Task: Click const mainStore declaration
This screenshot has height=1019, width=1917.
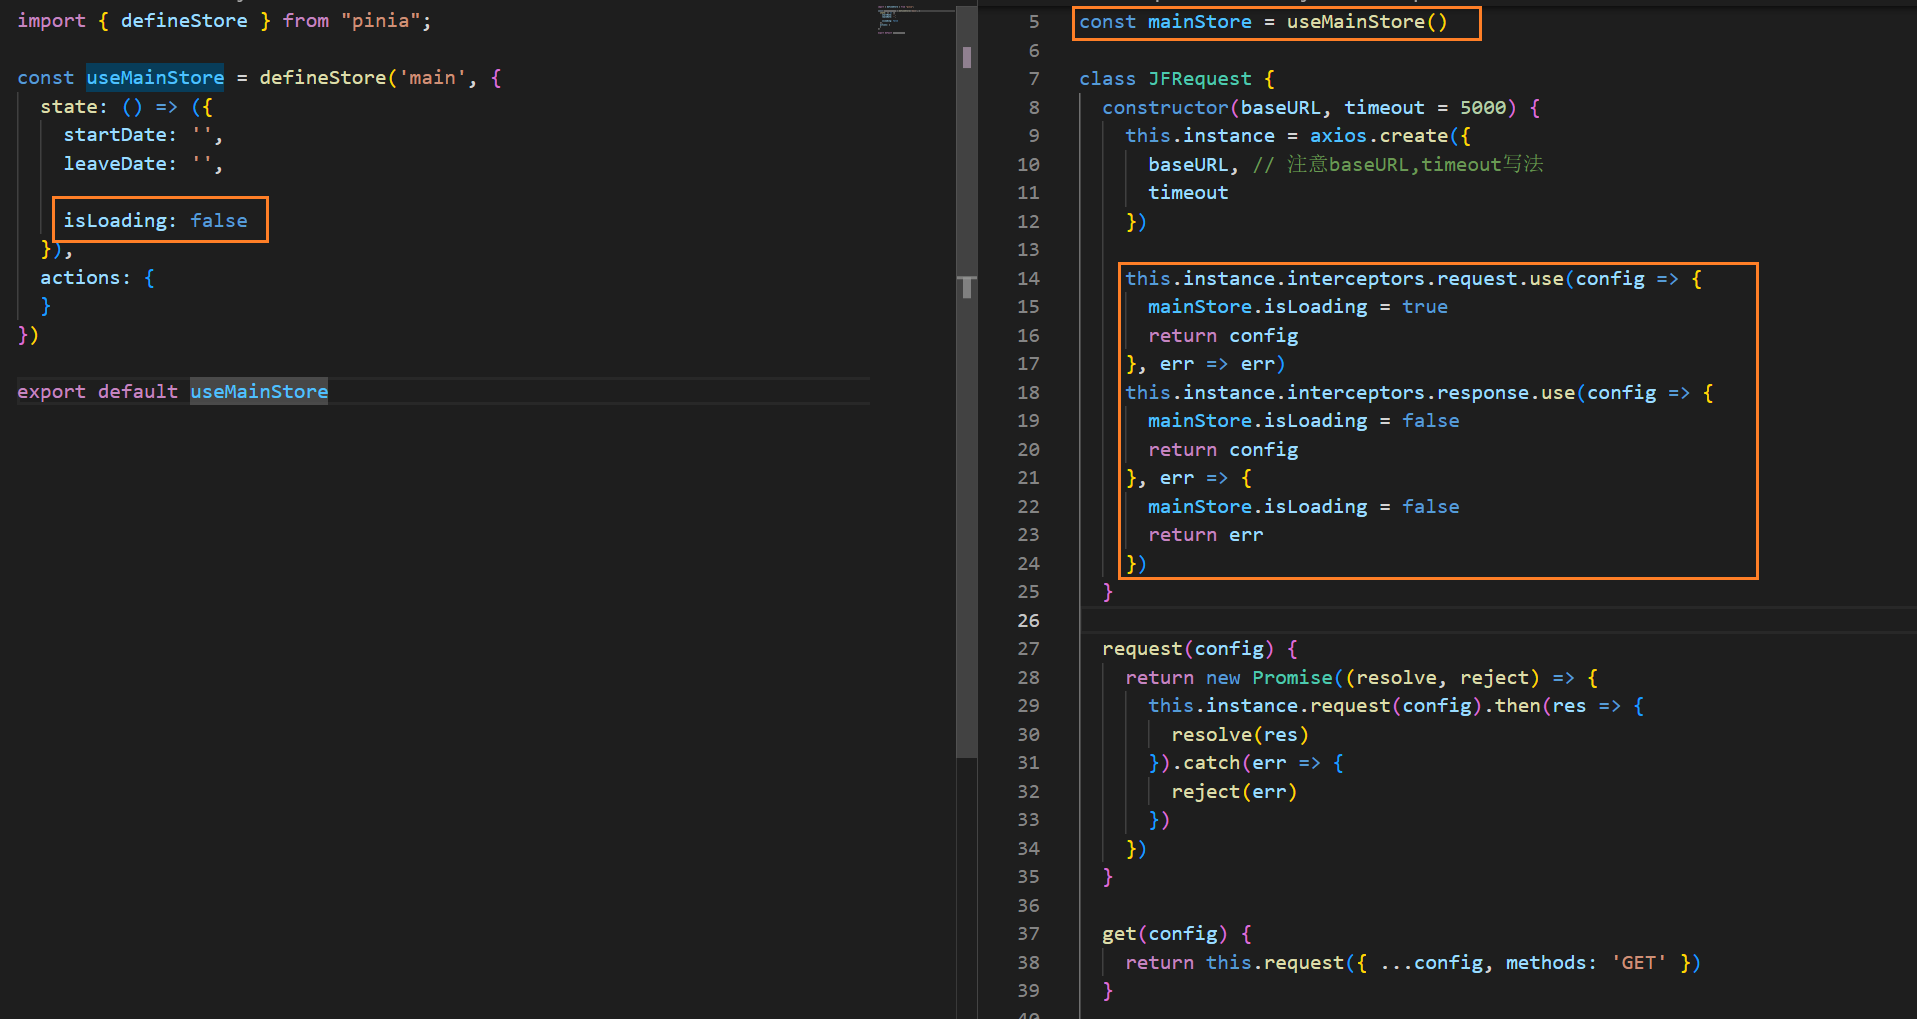Action: [x=1263, y=22]
